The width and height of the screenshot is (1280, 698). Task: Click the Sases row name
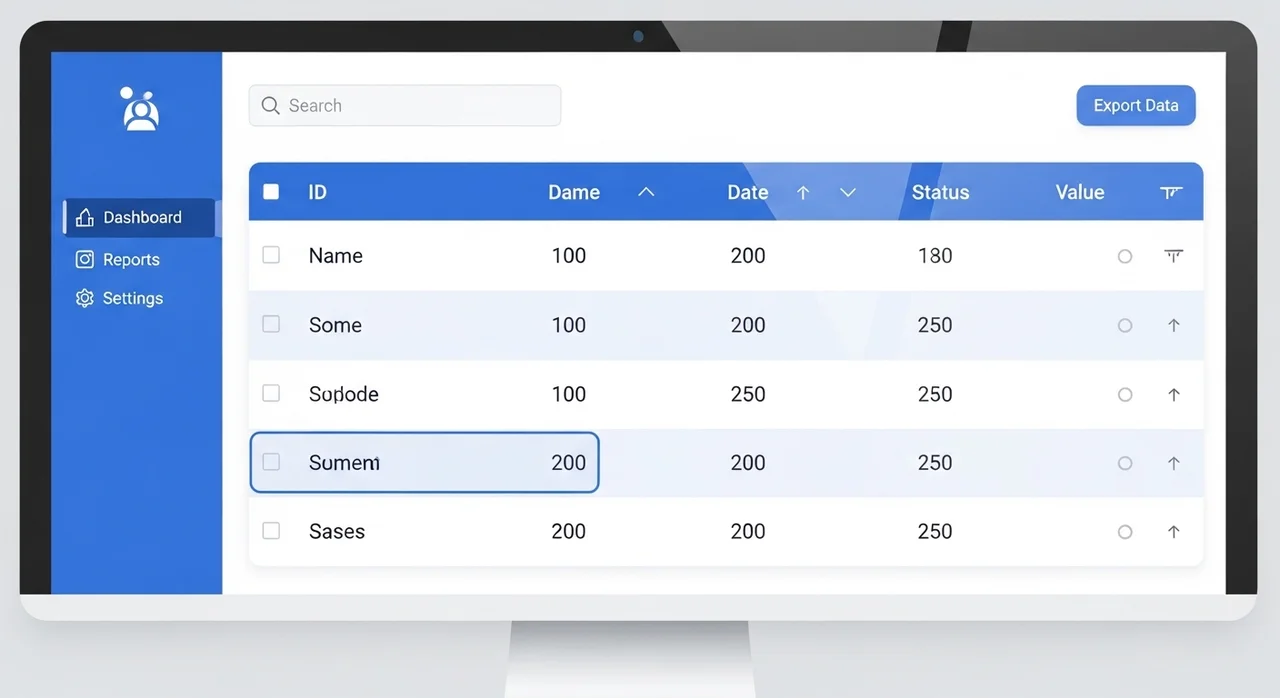pyautogui.click(x=337, y=532)
